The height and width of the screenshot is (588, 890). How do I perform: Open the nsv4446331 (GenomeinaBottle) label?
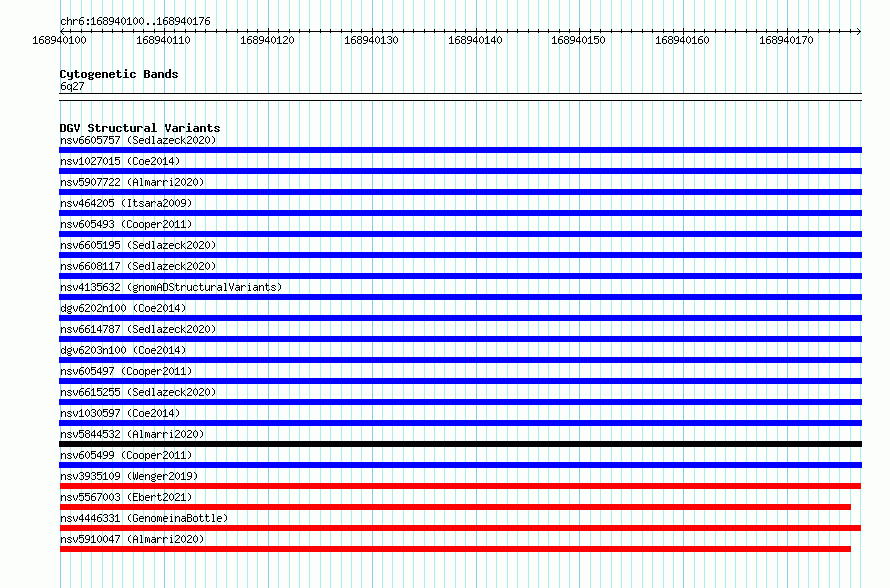144,518
